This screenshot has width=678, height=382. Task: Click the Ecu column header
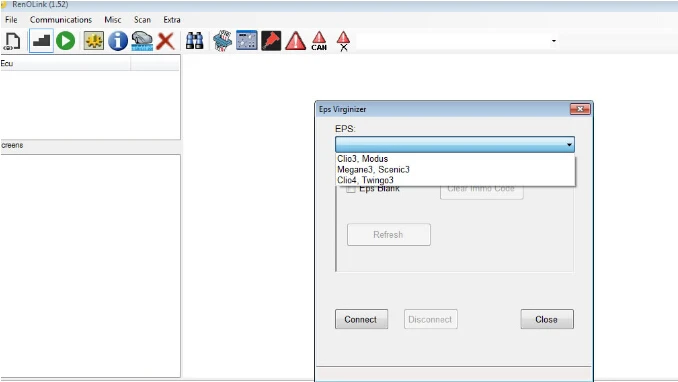[65, 64]
